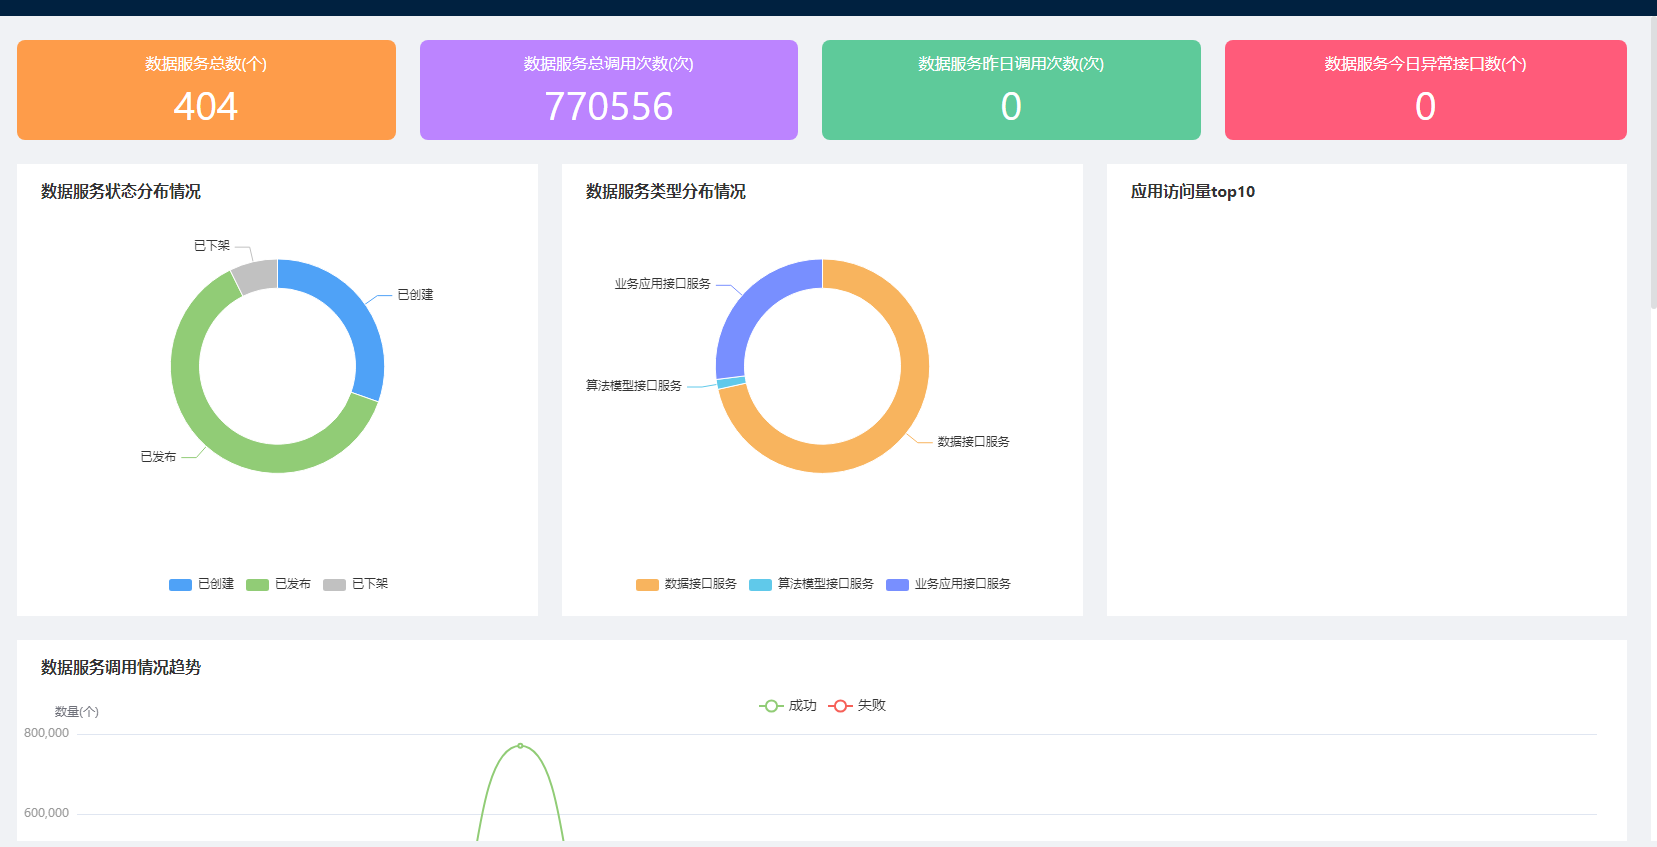Toggle the 已发布 legend item
Screen dimensions: 1657x847
[x=278, y=584]
